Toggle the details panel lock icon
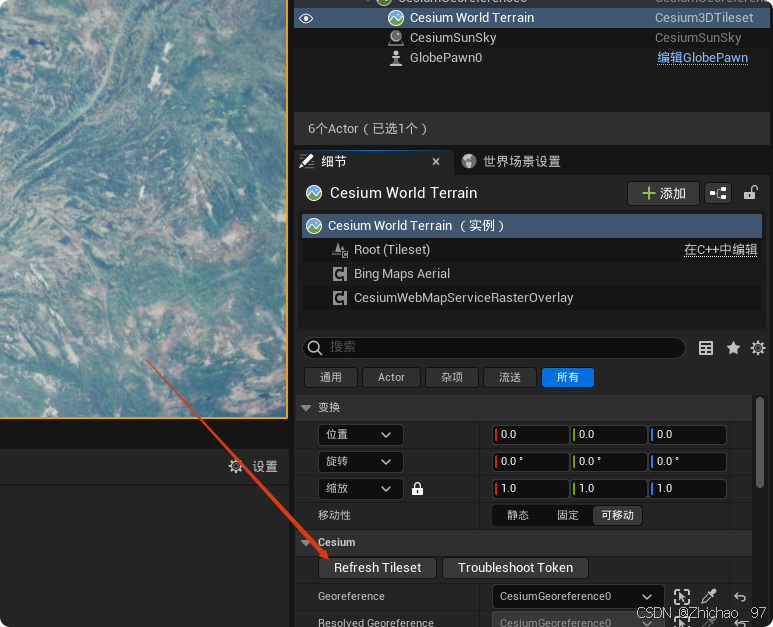This screenshot has height=627, width=773. pos(750,193)
